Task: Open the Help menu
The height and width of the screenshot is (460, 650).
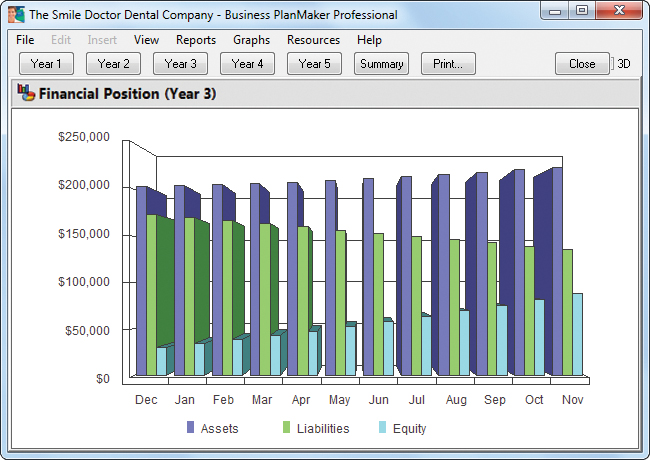Action: click(x=369, y=40)
